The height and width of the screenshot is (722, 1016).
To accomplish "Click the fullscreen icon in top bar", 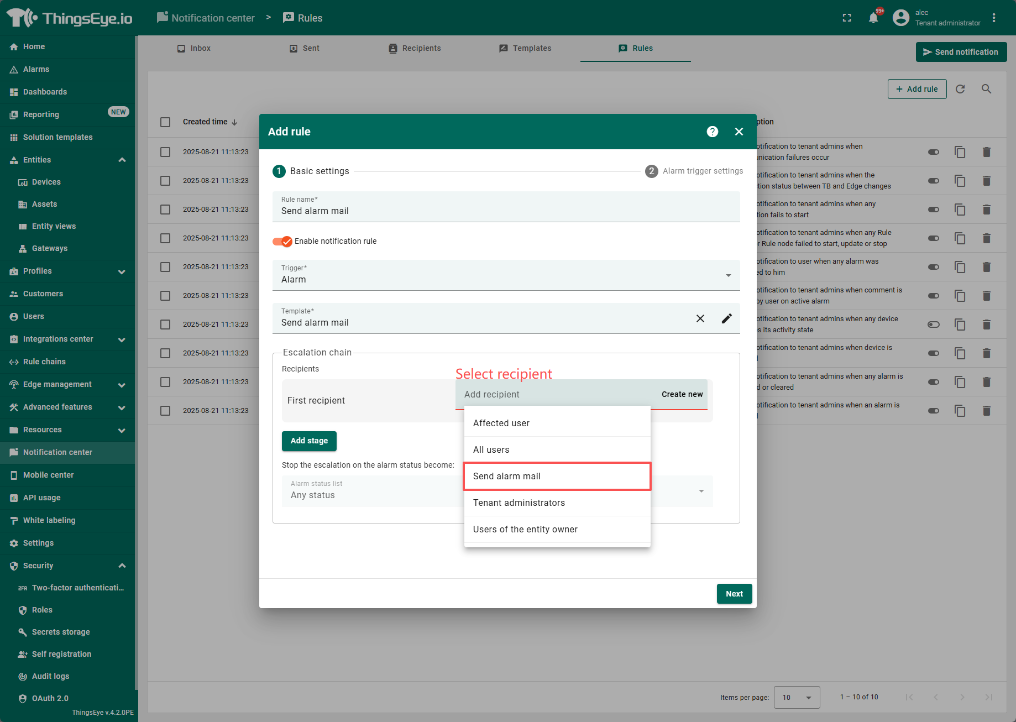I will coord(847,18).
